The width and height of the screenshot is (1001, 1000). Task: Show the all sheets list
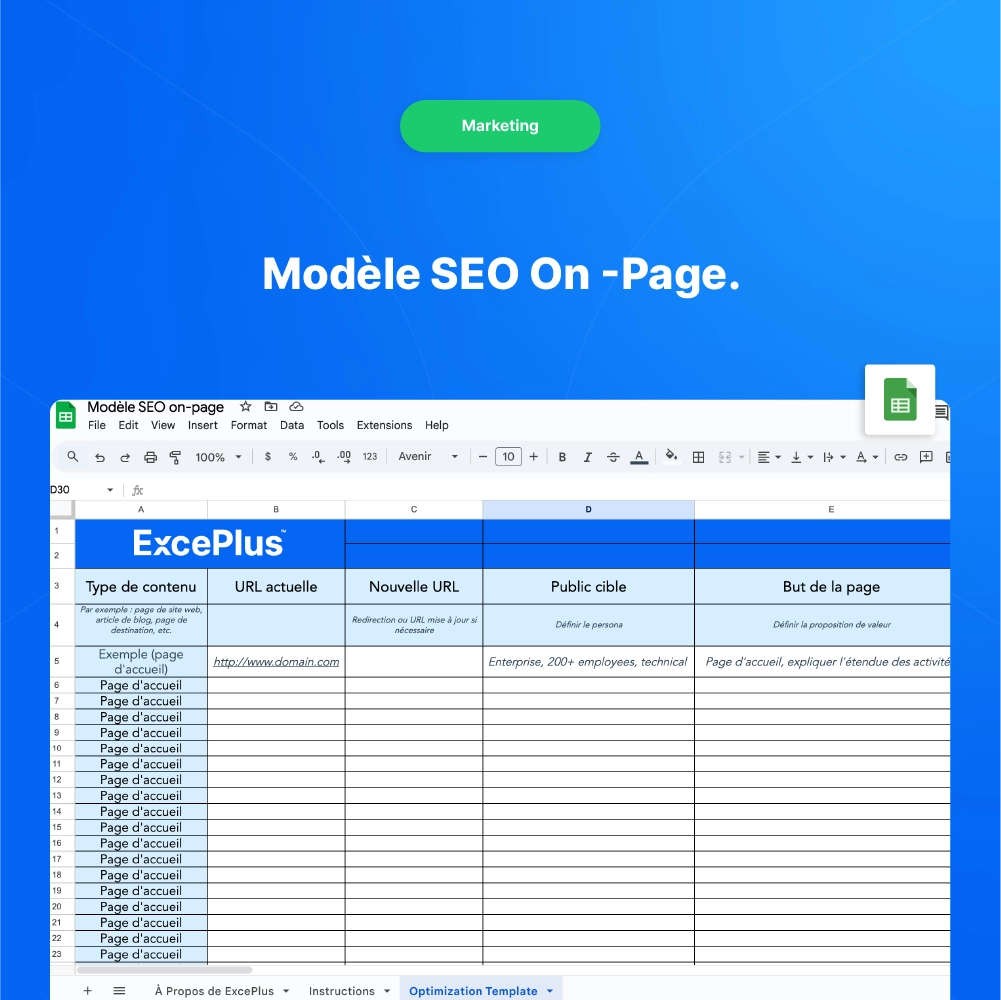tap(119, 990)
